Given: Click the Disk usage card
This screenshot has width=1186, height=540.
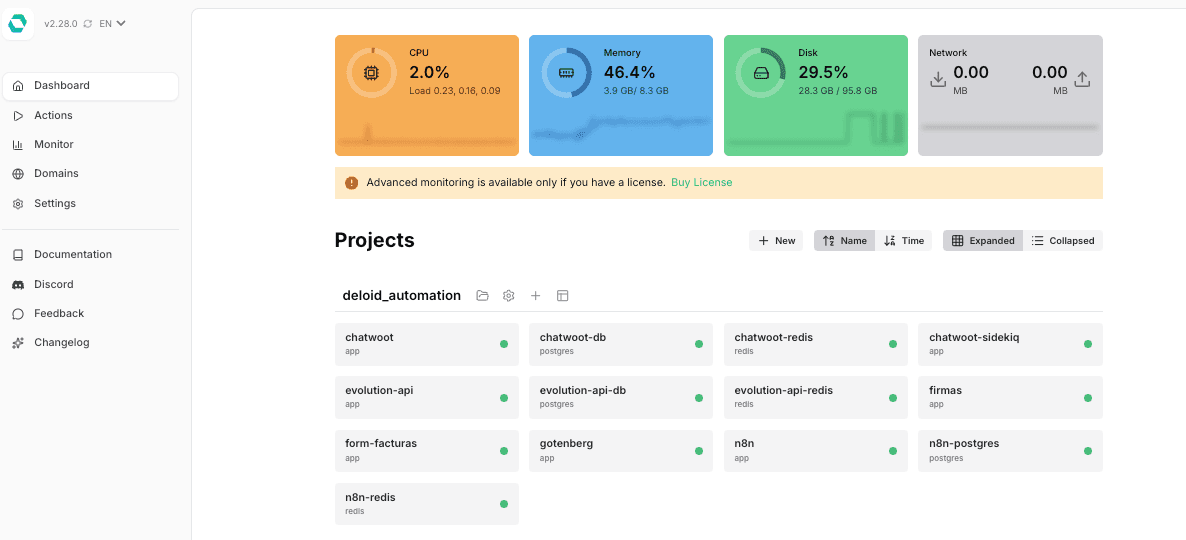Looking at the screenshot, I should click(x=815, y=95).
